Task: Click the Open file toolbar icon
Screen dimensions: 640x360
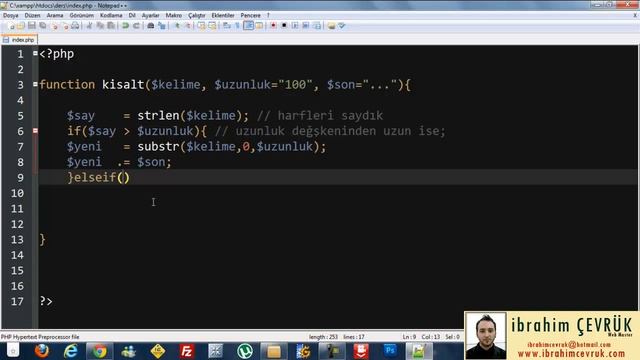Action: tap(20, 26)
